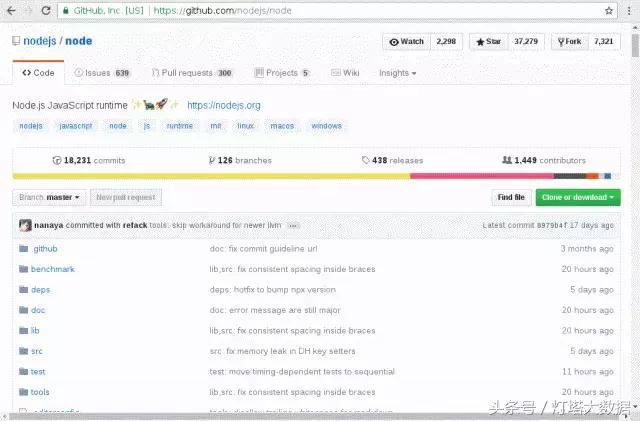Select the macos topic tag
This screenshot has height=421, width=640.
(282, 126)
